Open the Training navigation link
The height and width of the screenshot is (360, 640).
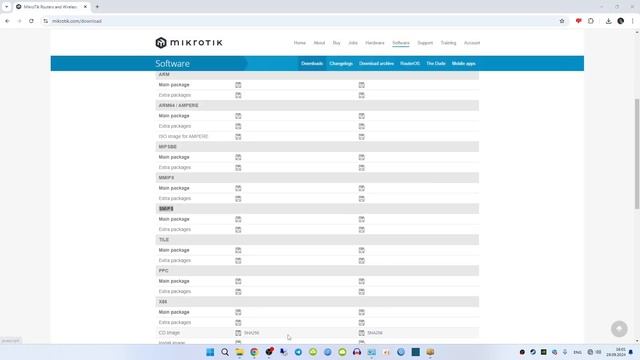pyautogui.click(x=448, y=43)
